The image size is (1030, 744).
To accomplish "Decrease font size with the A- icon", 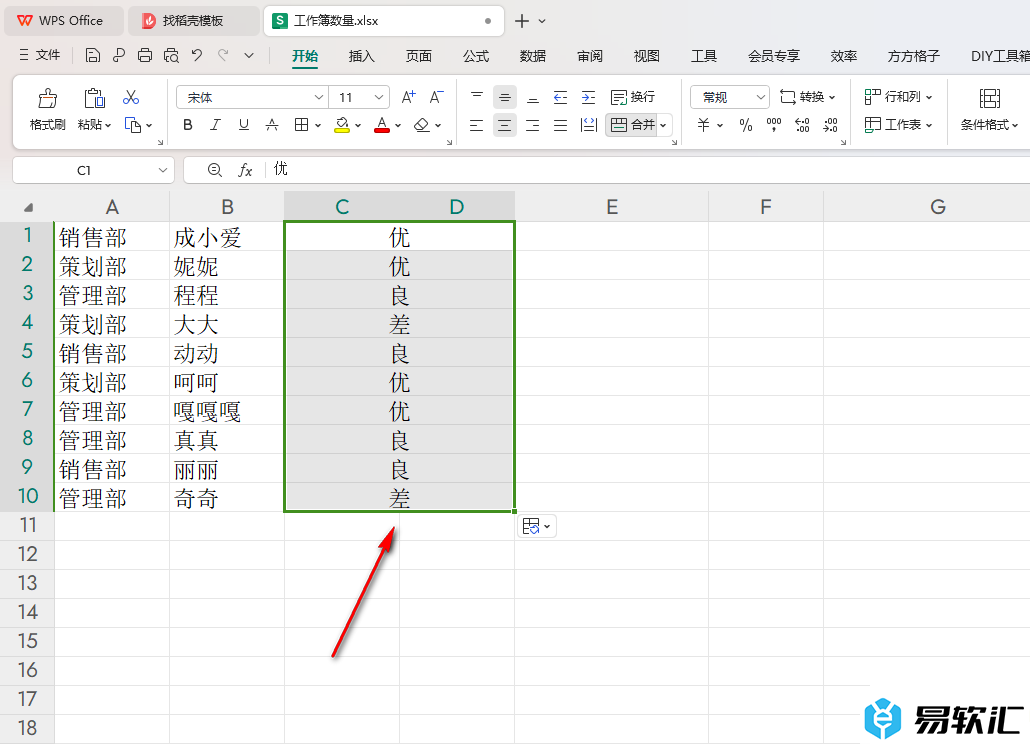I will coord(436,97).
